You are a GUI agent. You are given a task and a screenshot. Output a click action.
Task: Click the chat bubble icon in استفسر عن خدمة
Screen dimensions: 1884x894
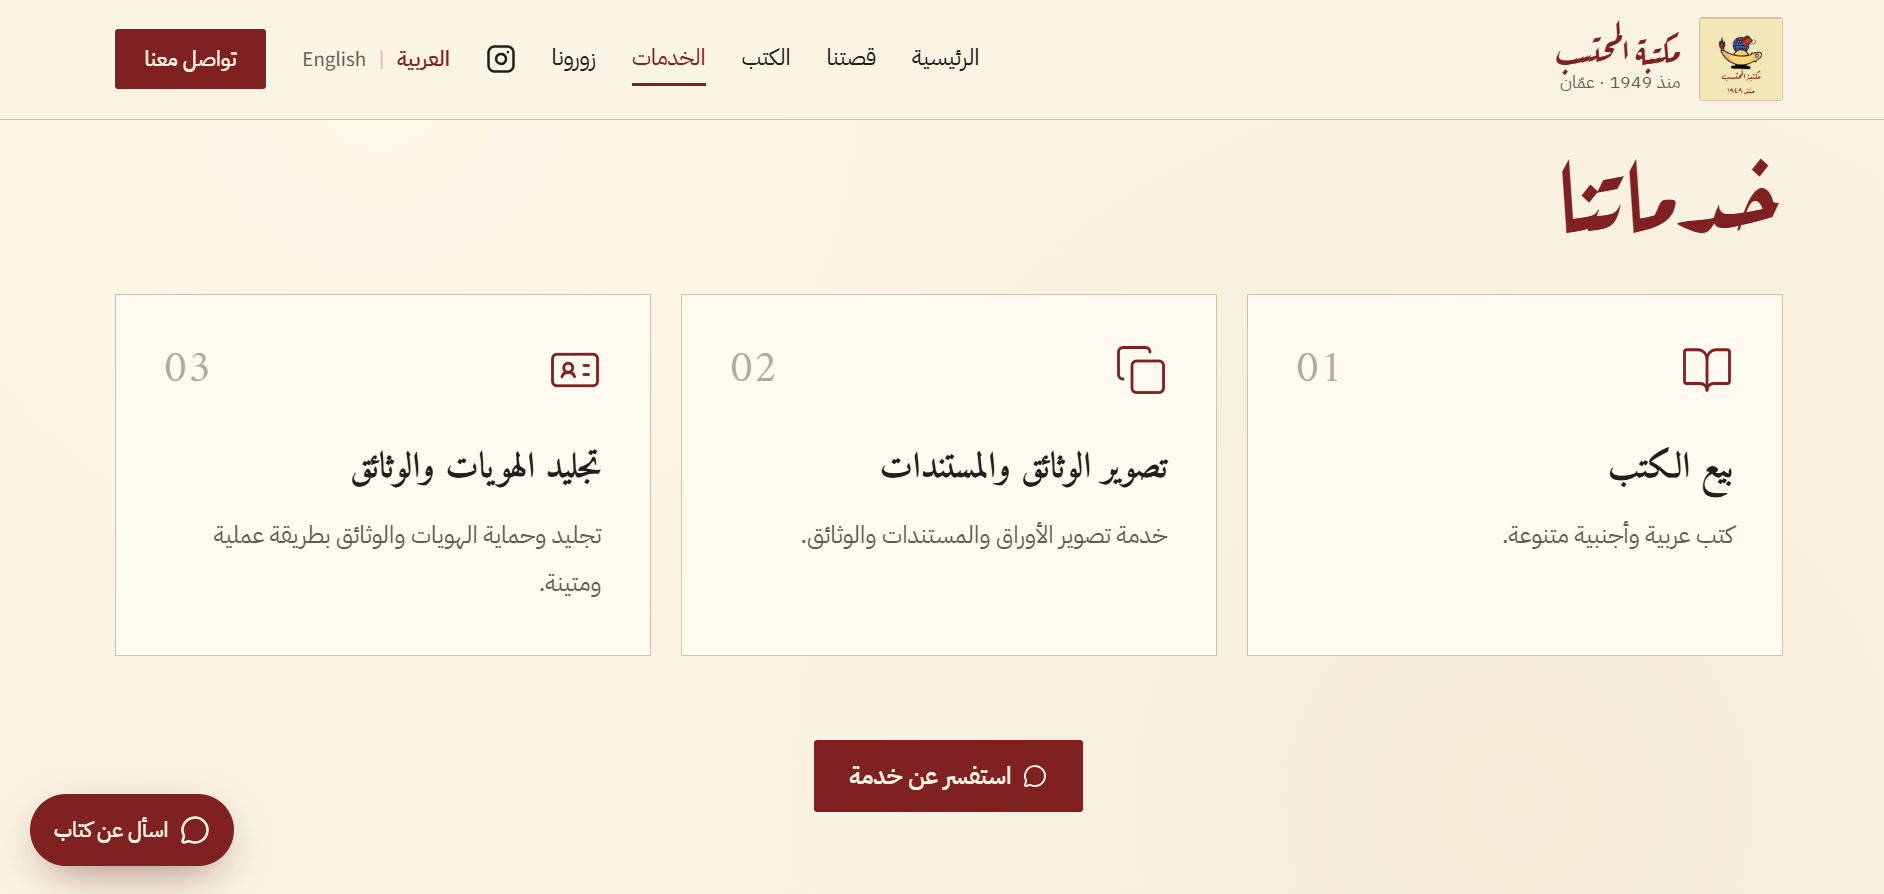(x=1035, y=776)
